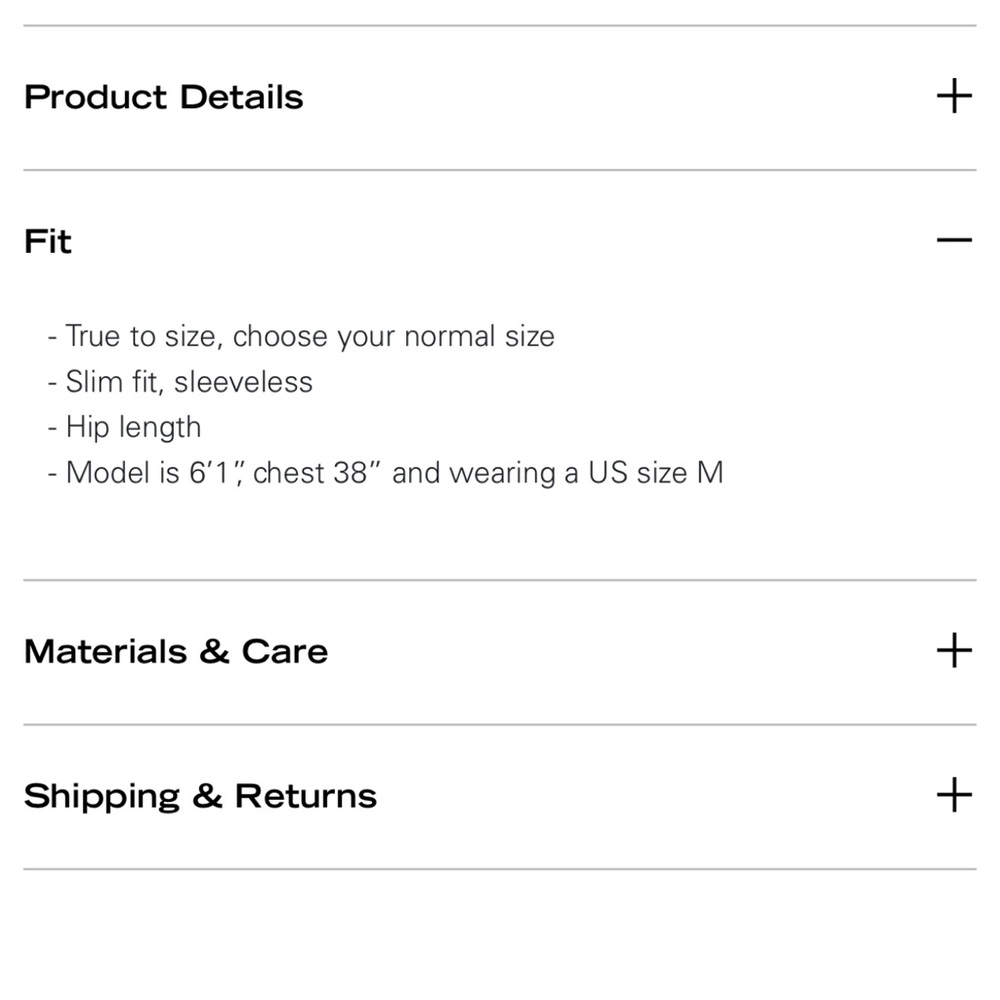Open the Materials & Care heading
The image size is (1000, 1000).
[x=176, y=651]
